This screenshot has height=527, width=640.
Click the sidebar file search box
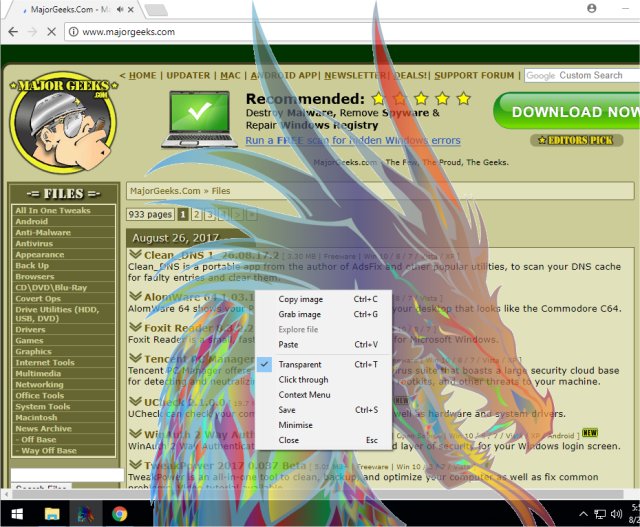tap(67, 475)
